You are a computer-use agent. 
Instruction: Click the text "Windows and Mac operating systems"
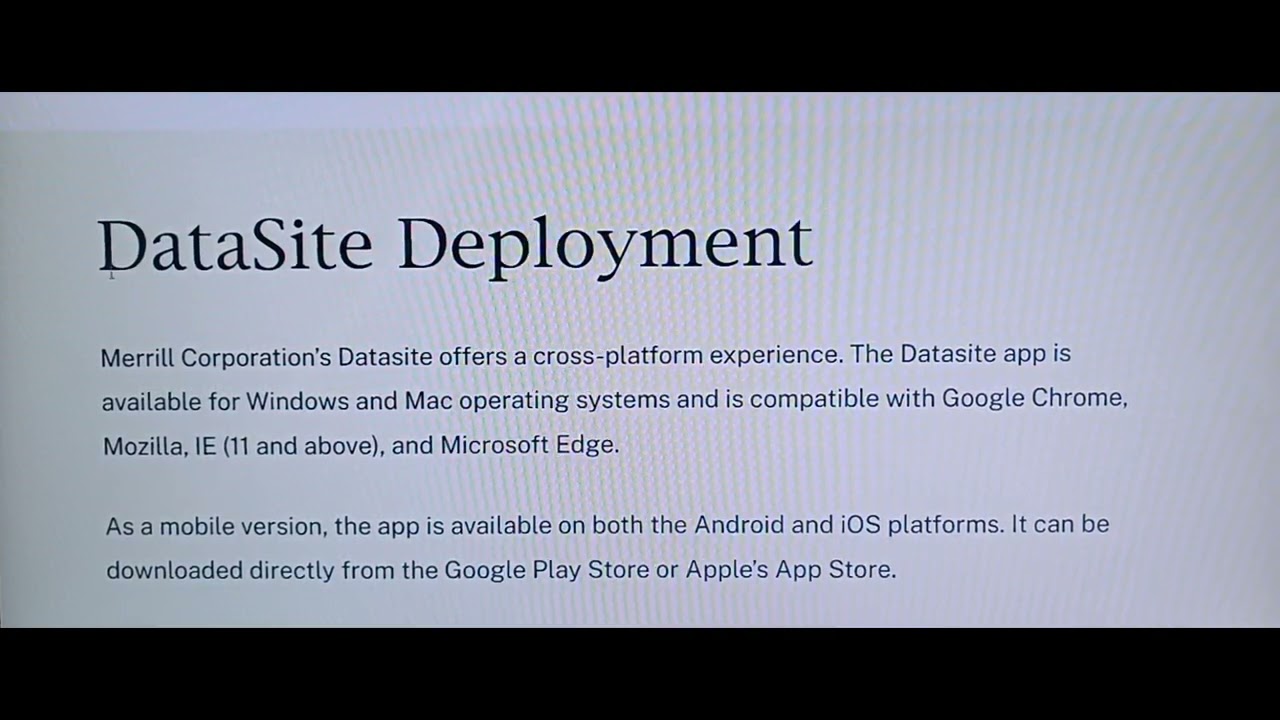click(x=458, y=401)
